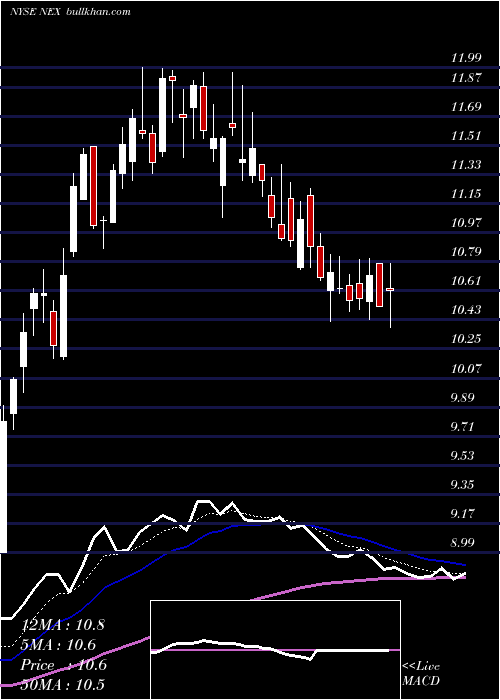Click the 10.07 price axis label
The width and height of the screenshot is (500, 700).
[466, 369]
